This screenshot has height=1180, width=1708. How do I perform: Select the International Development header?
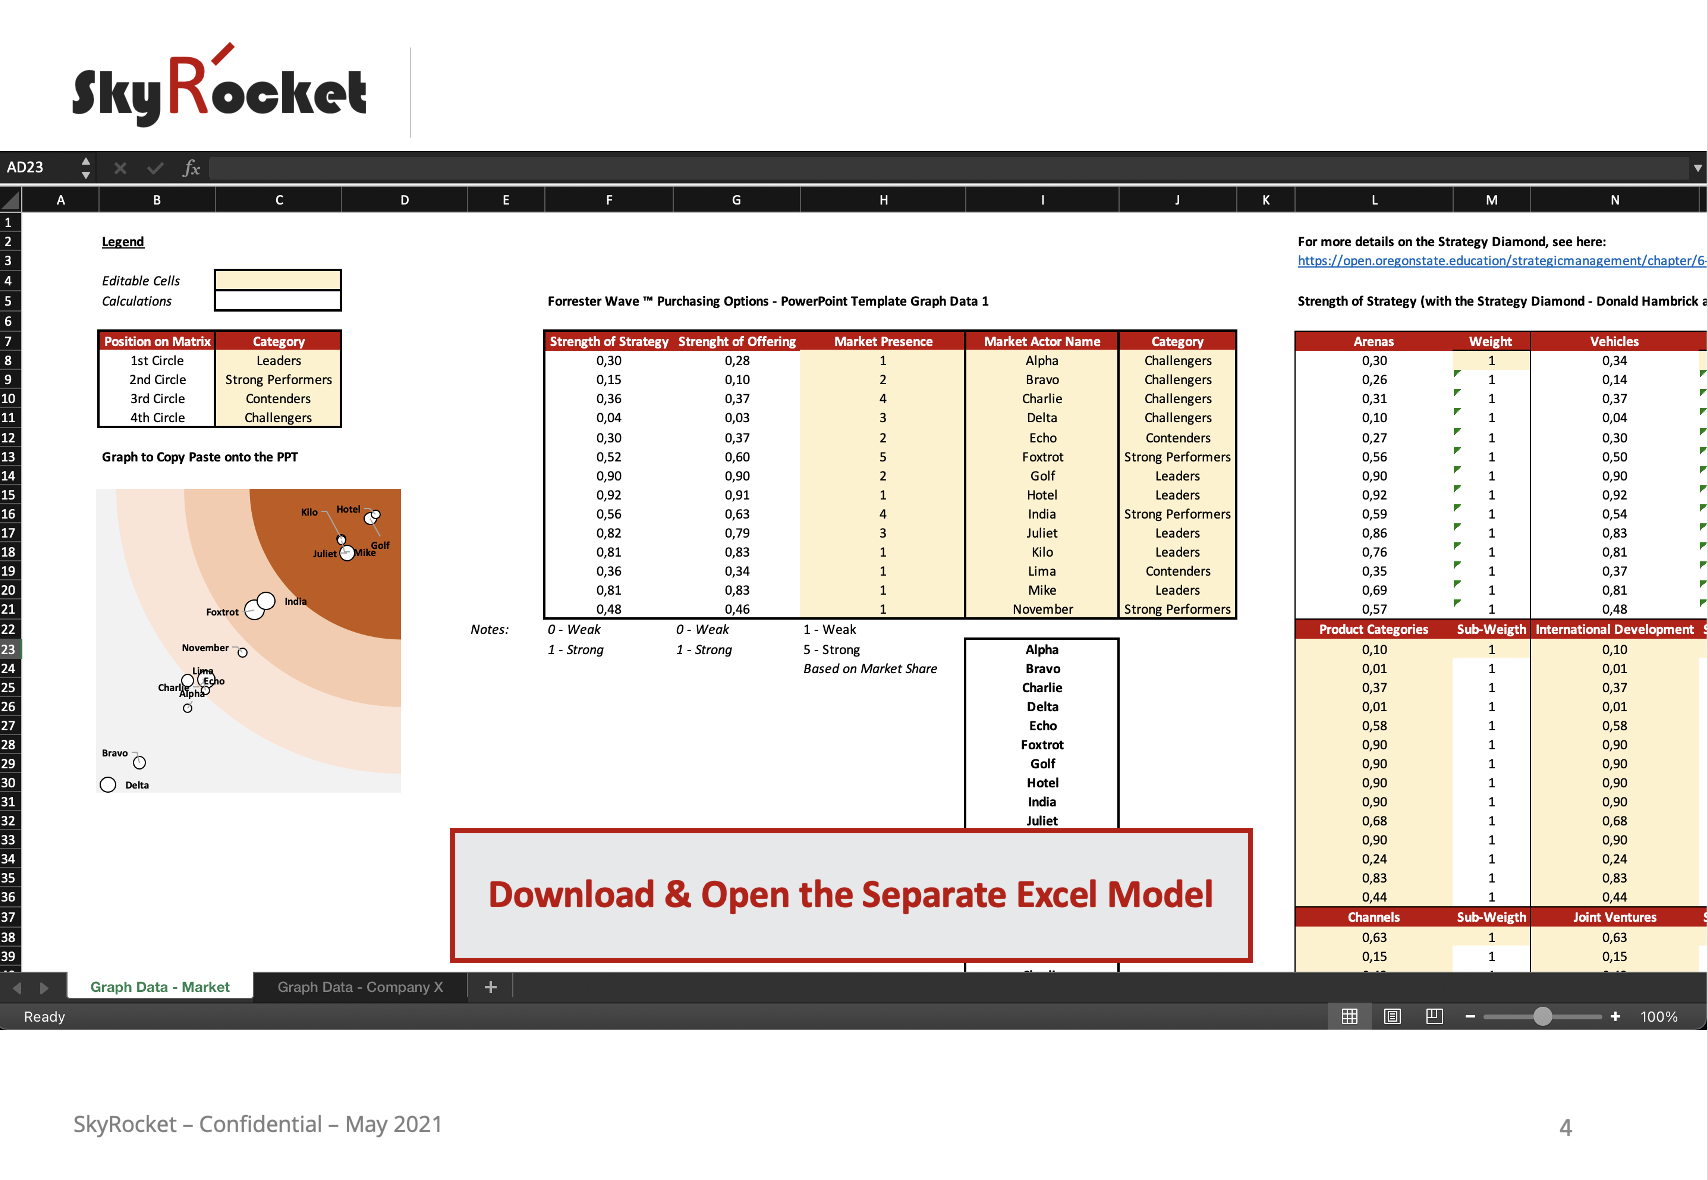[x=1614, y=629]
